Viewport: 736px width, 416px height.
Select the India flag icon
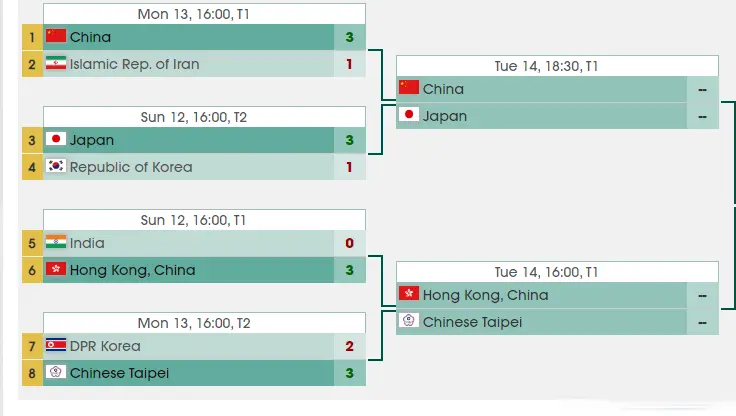pyautogui.click(x=56, y=243)
